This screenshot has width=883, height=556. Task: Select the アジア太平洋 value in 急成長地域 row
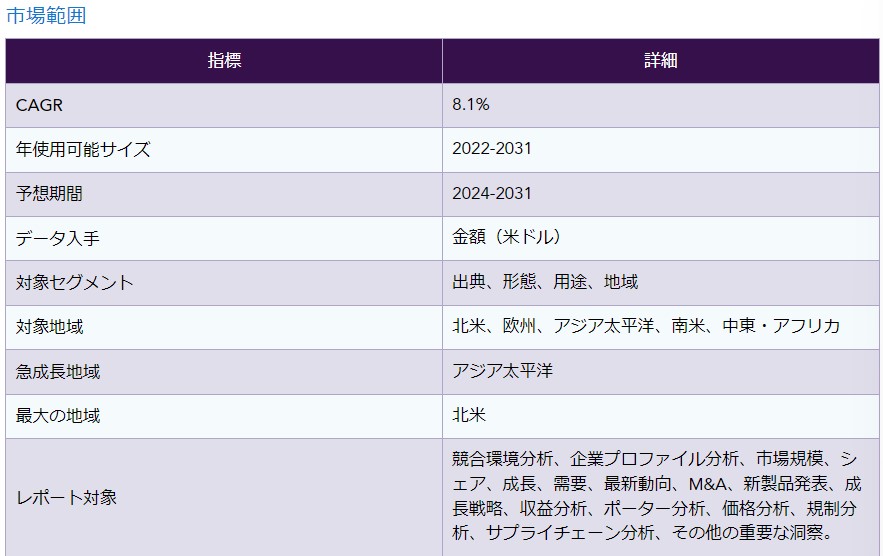(x=503, y=371)
